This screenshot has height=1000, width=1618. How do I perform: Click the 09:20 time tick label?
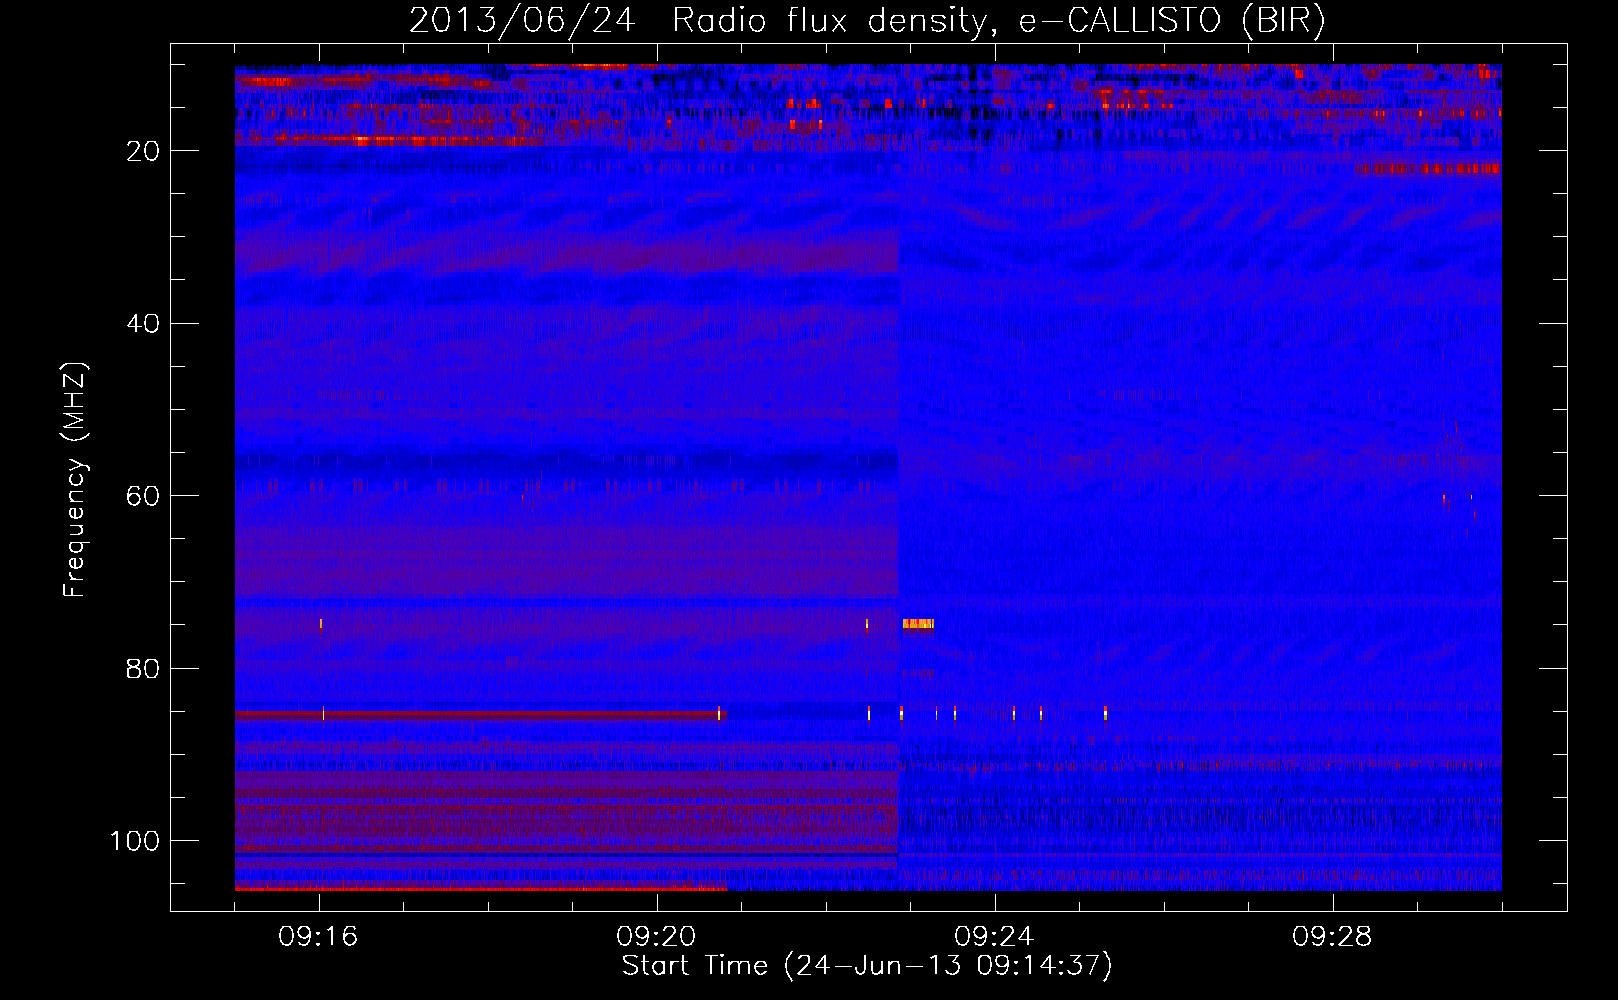(x=656, y=937)
